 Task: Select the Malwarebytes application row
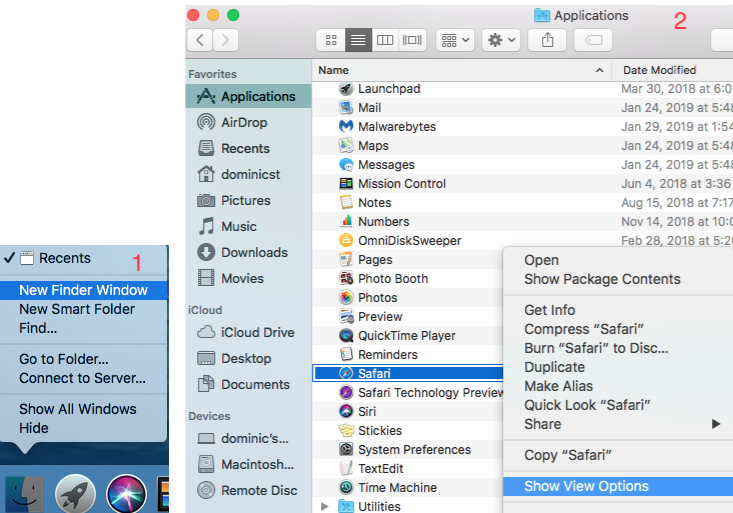522,127
